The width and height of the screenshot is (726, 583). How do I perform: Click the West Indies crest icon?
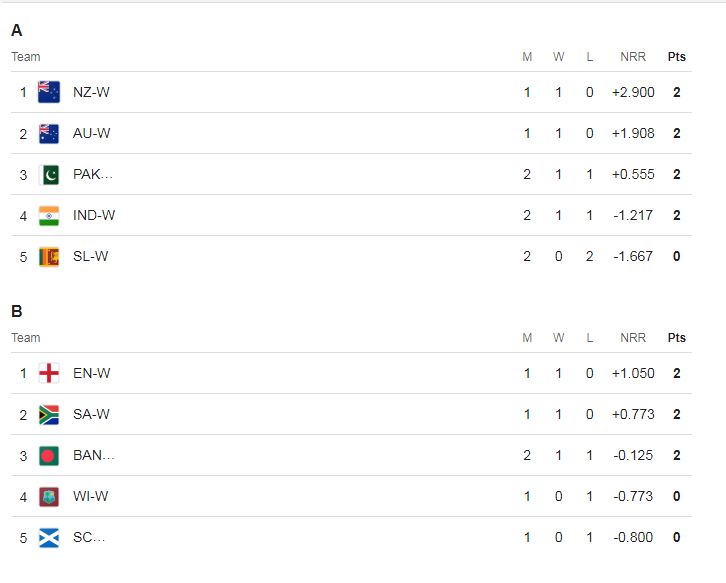49,497
